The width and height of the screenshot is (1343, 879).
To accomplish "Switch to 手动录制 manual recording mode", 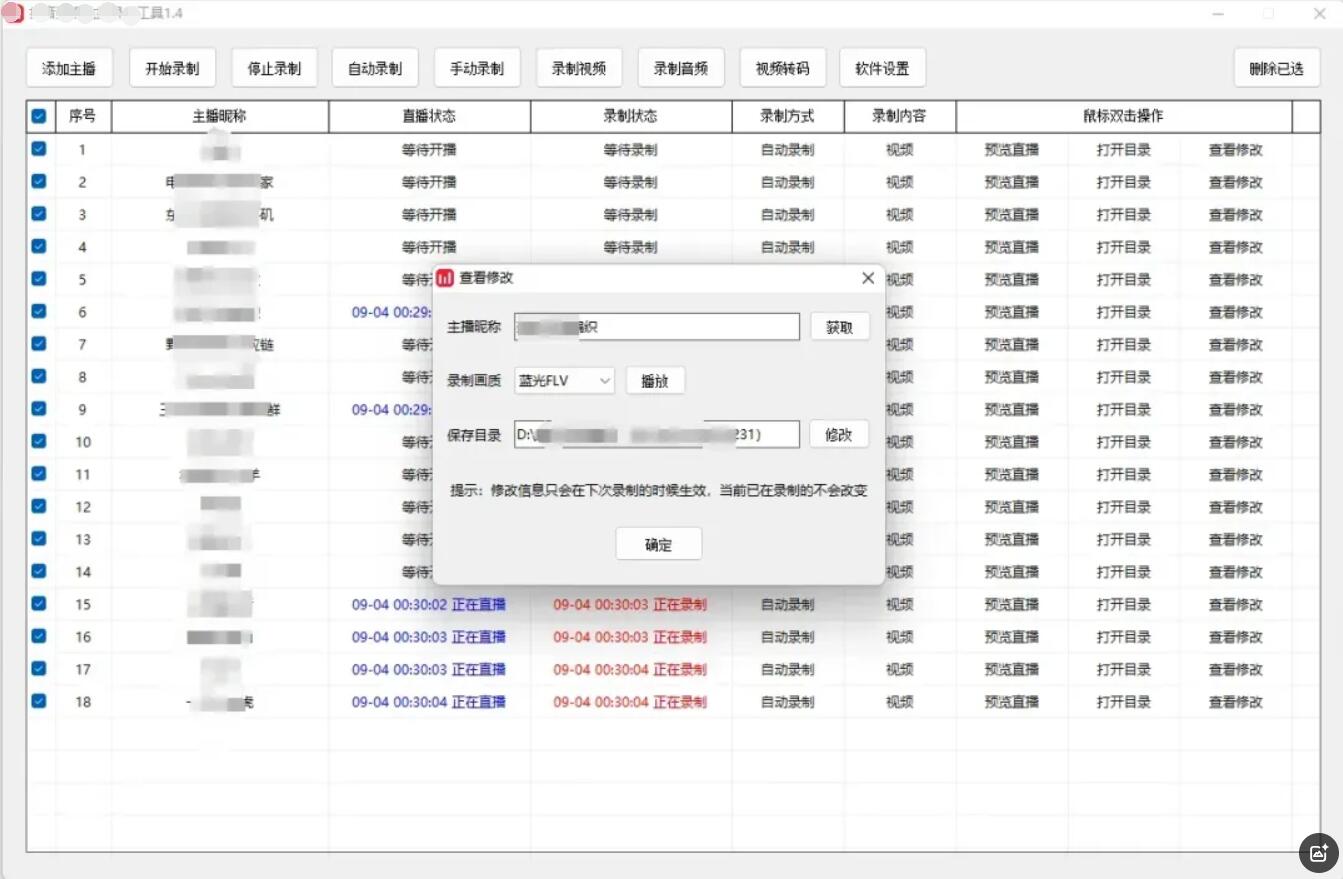I will pos(477,67).
